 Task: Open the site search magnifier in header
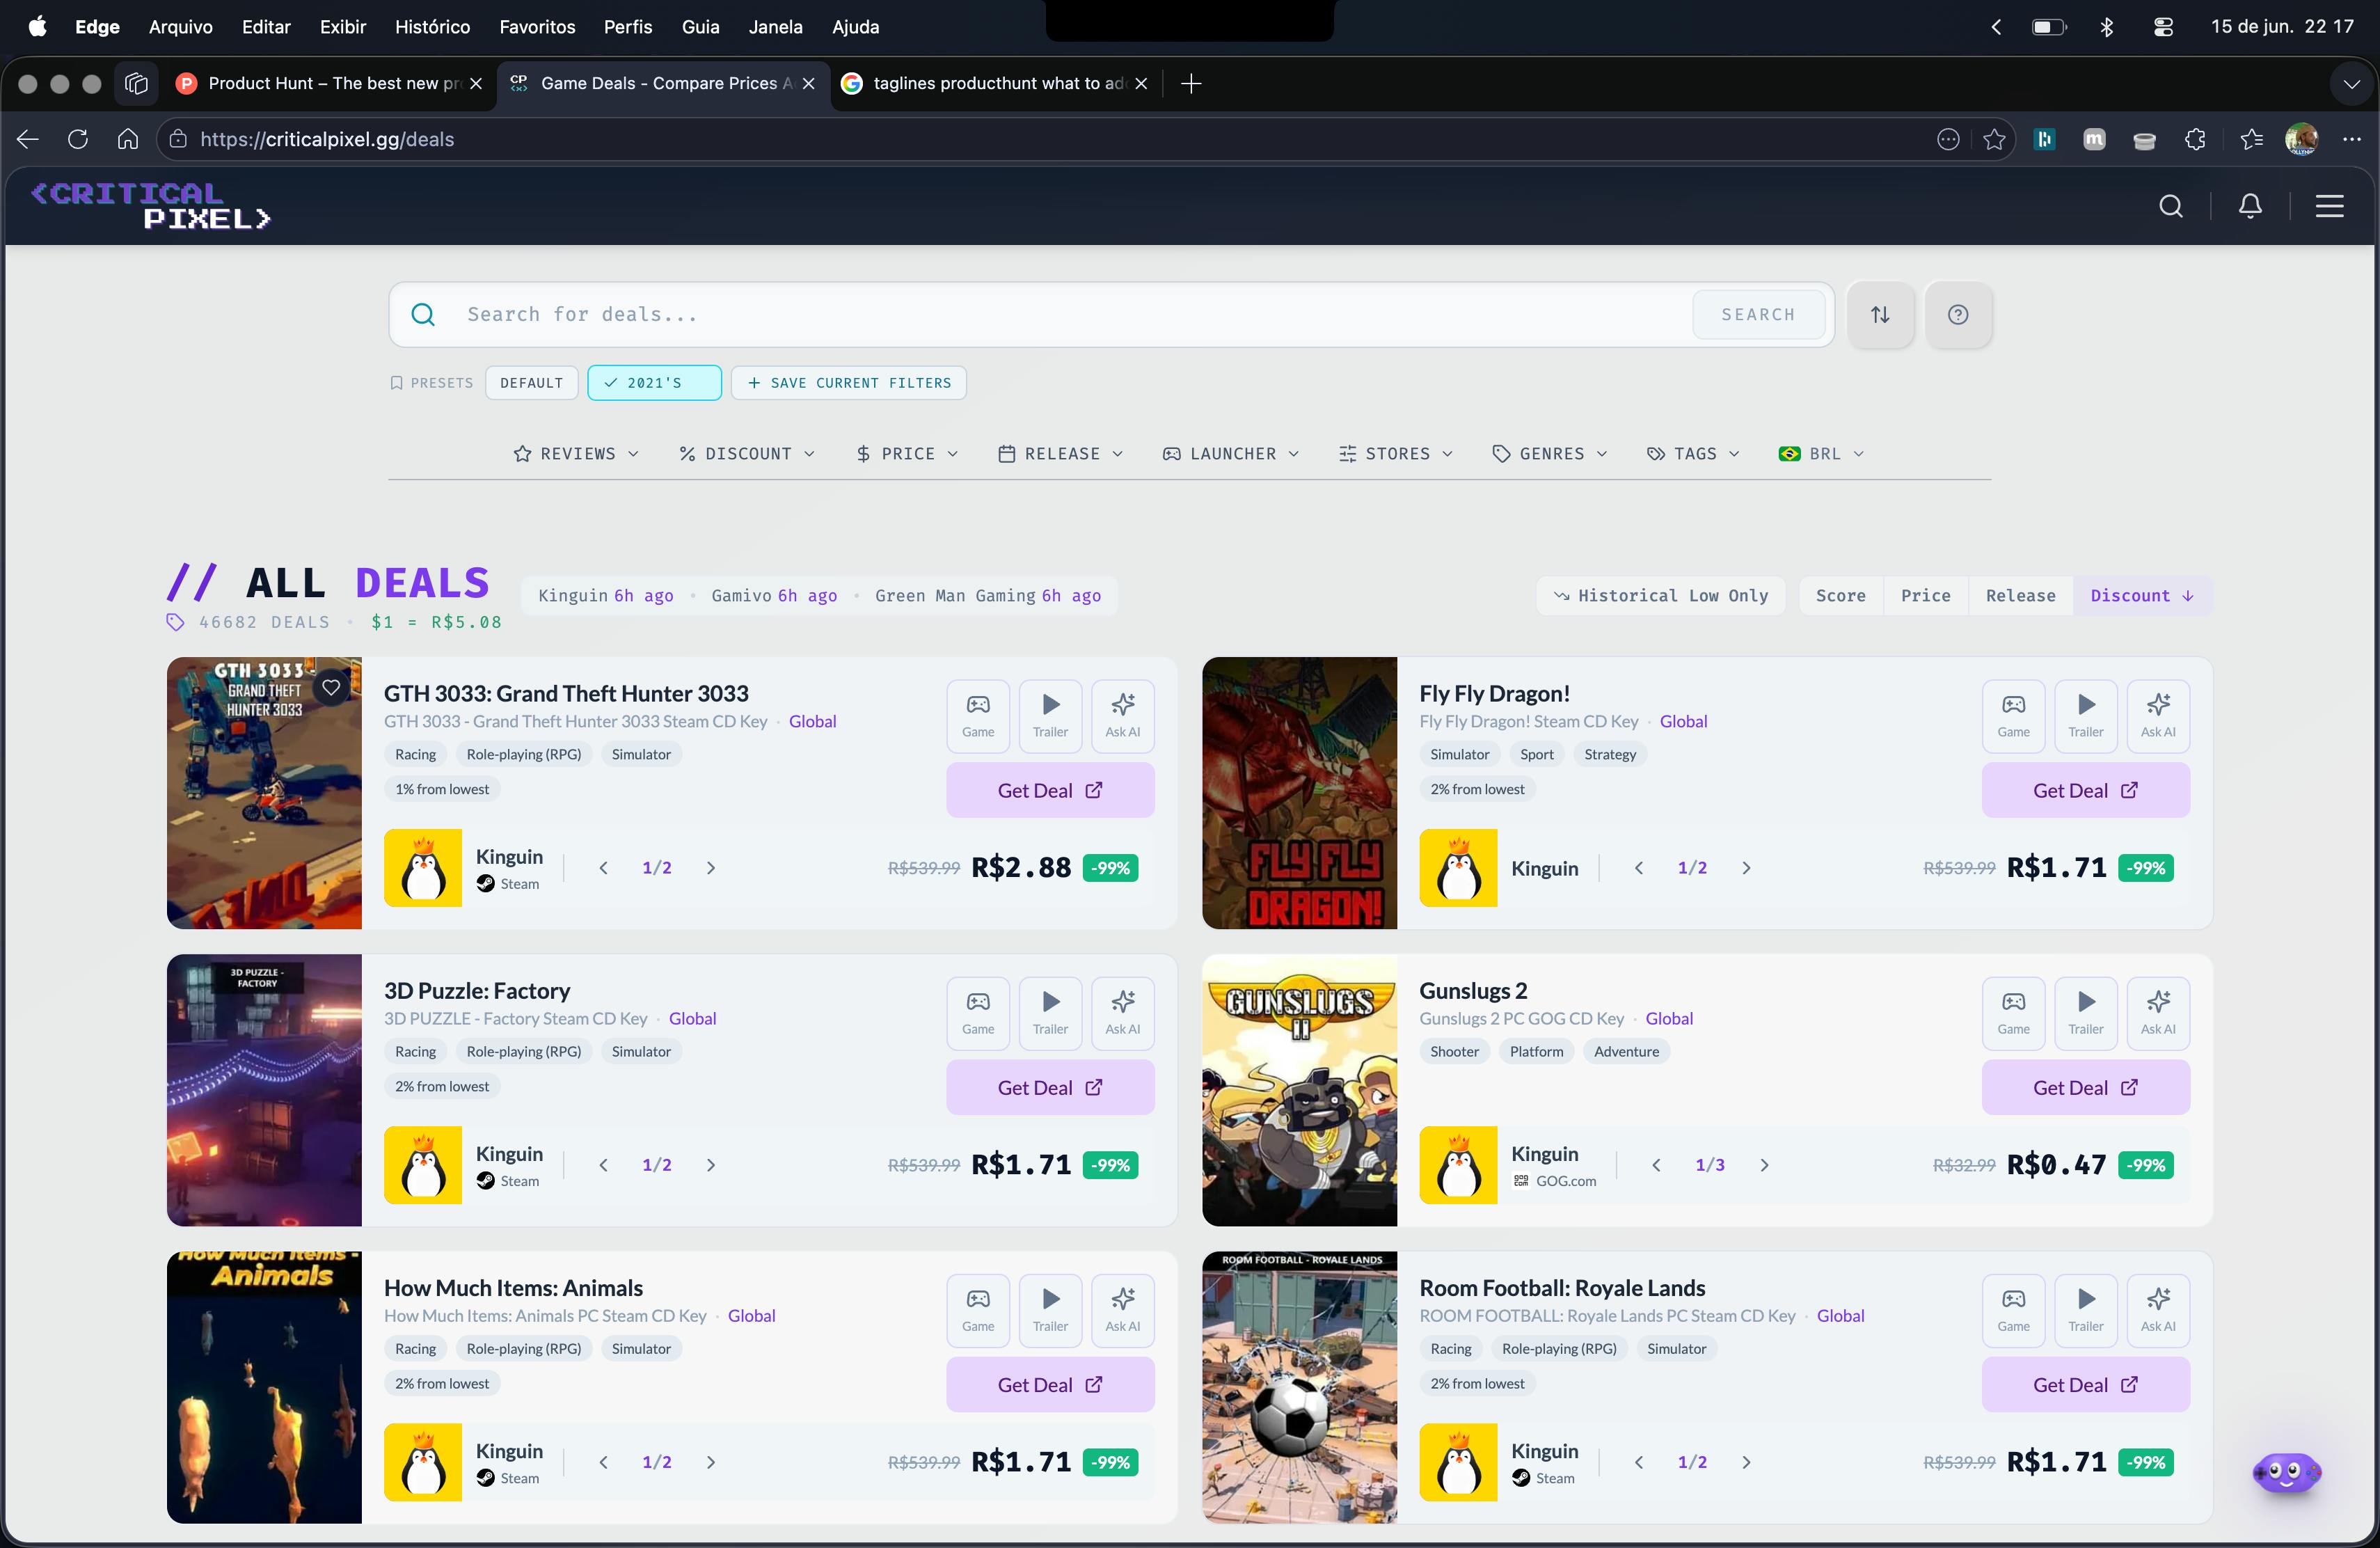[x=2170, y=206]
